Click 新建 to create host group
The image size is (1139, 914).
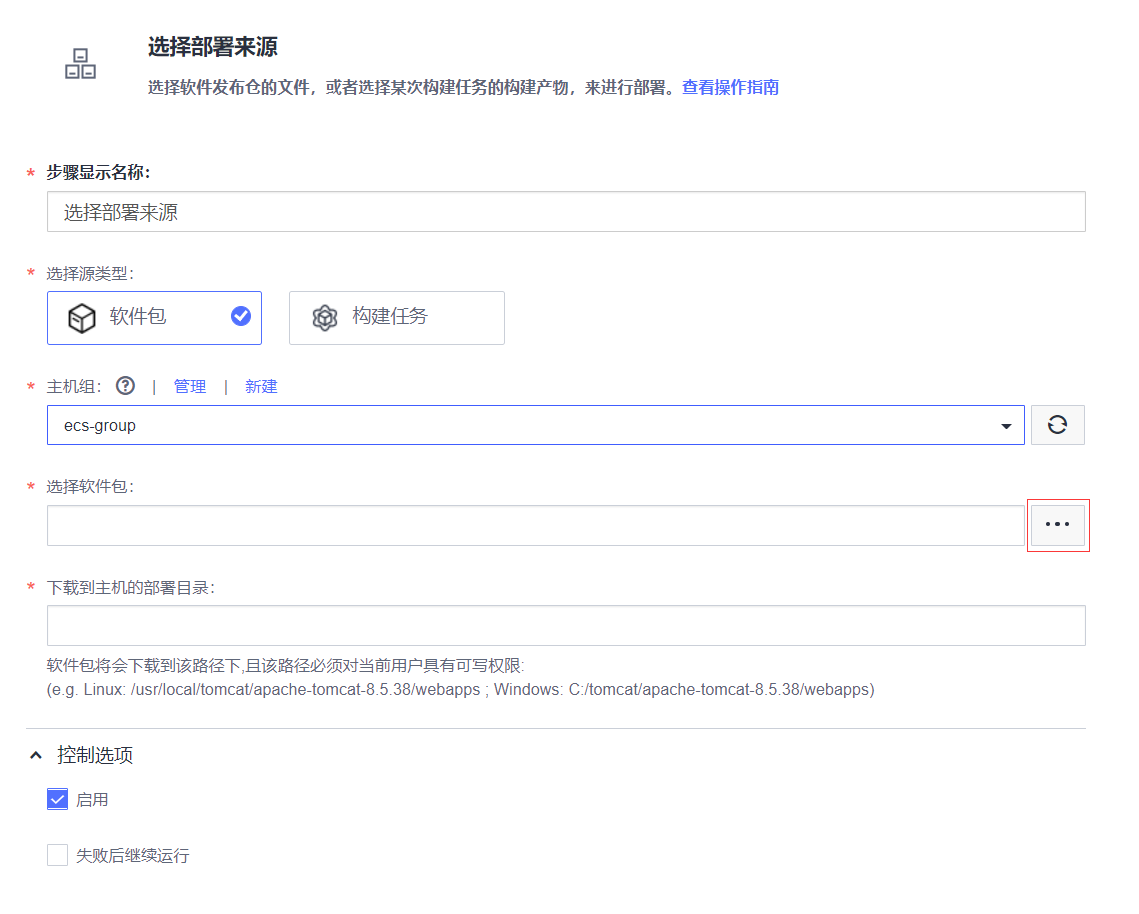click(261, 387)
